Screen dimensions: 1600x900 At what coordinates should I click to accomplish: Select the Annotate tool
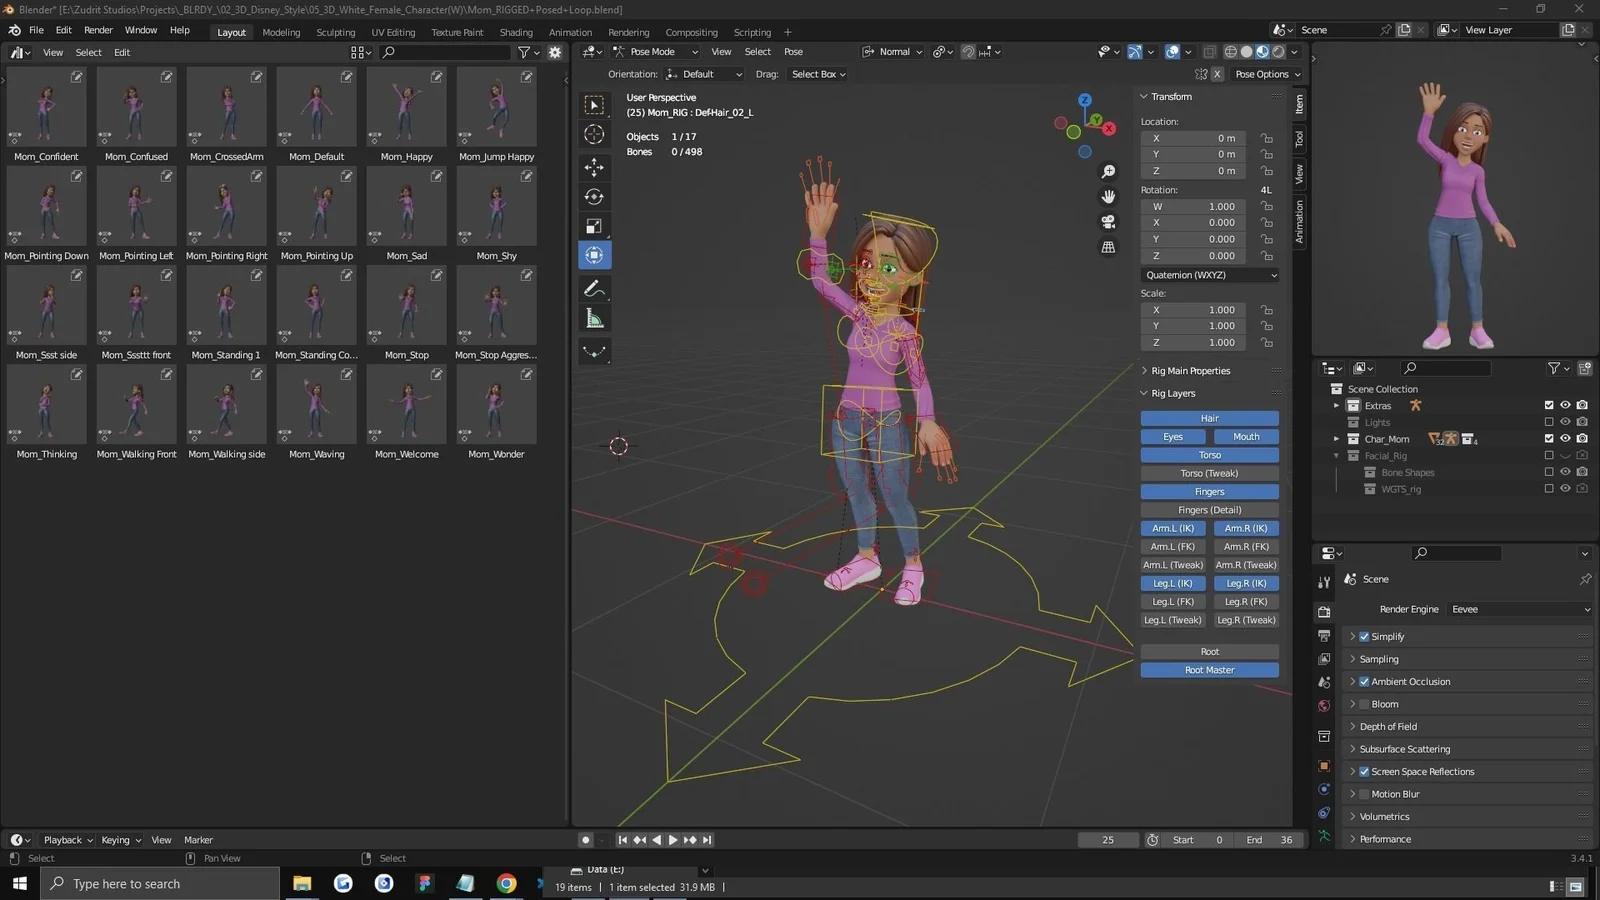594,288
